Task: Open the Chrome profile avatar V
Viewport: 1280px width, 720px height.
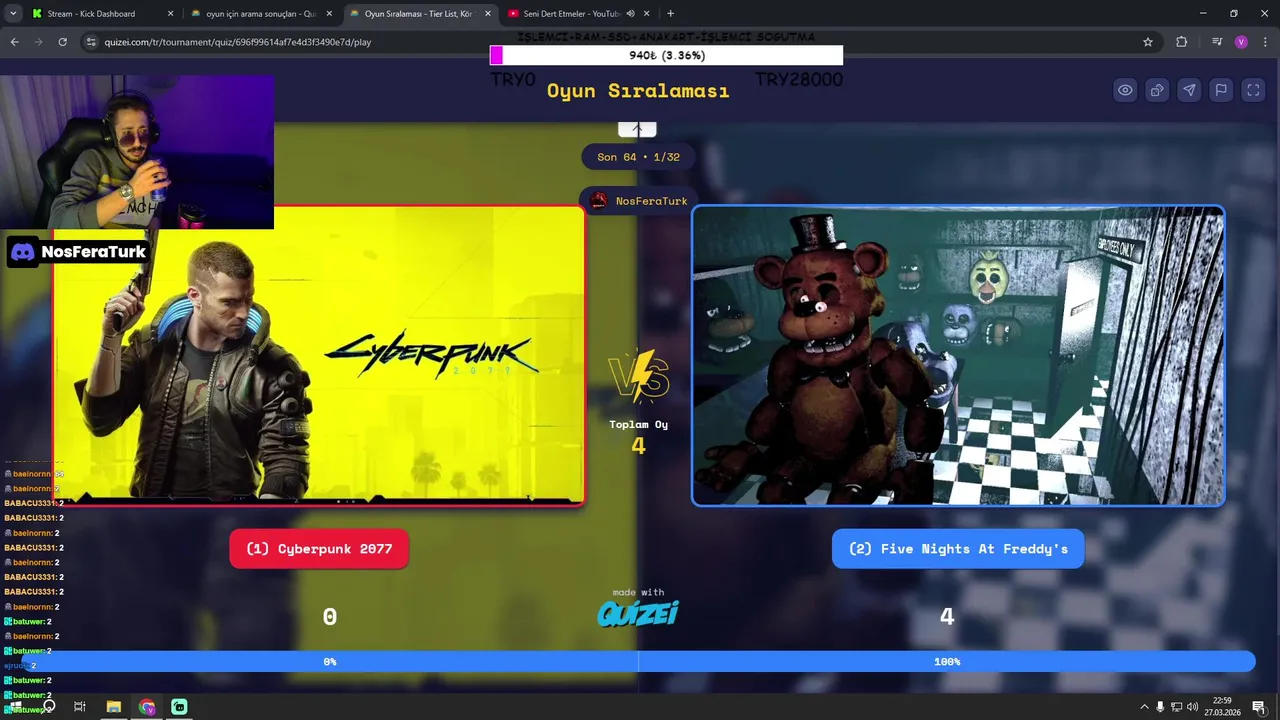Action: tap(1241, 42)
